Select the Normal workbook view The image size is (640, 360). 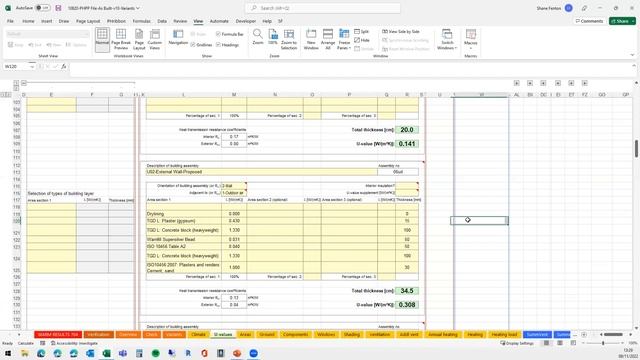102,39
